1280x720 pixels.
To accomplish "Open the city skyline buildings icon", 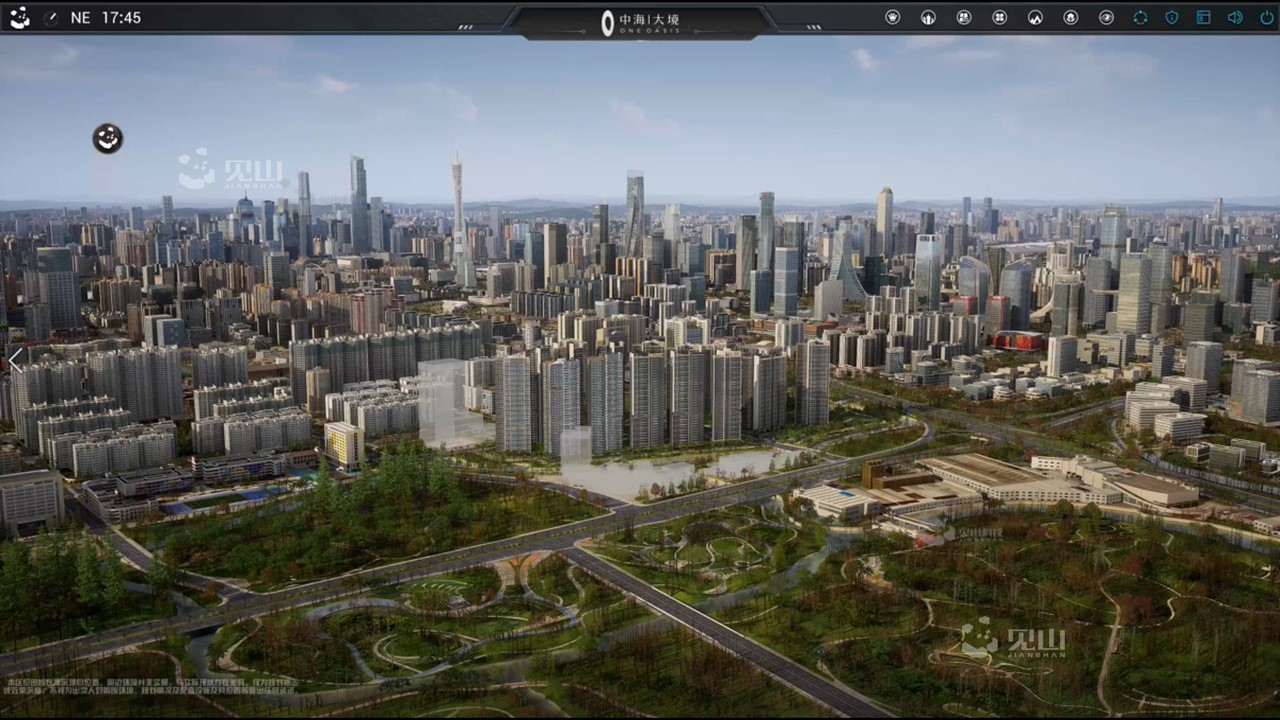I will pos(928,17).
